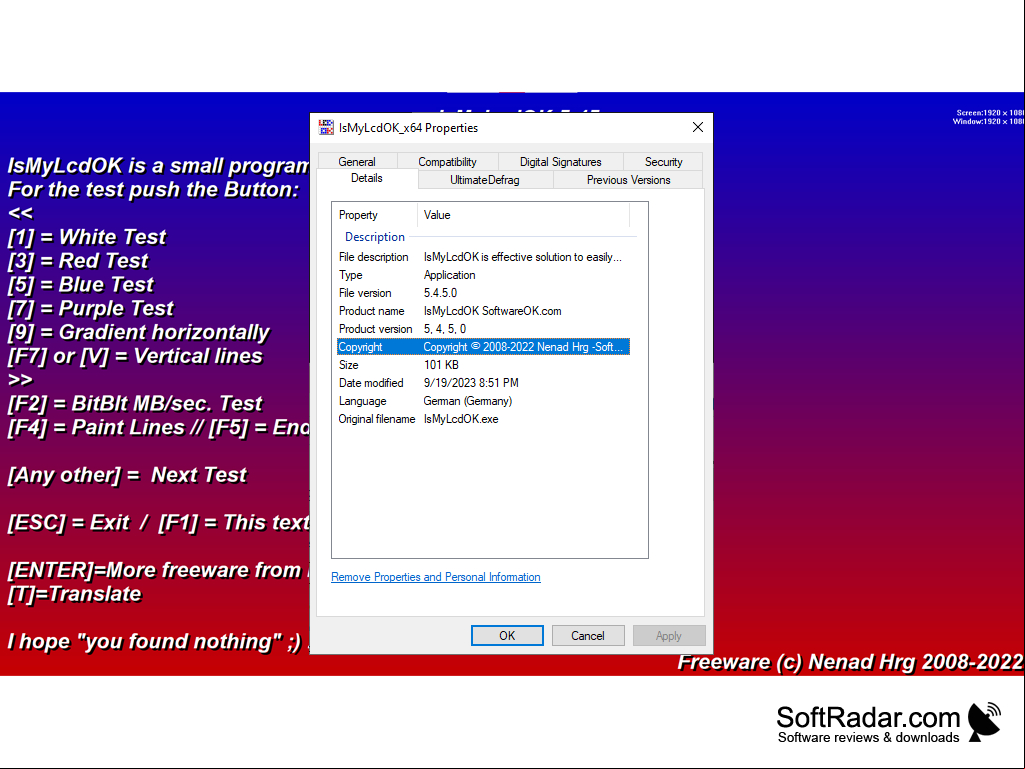Screen dimensions: 1025x769
Task: Click the Cancel button
Action: 588,636
